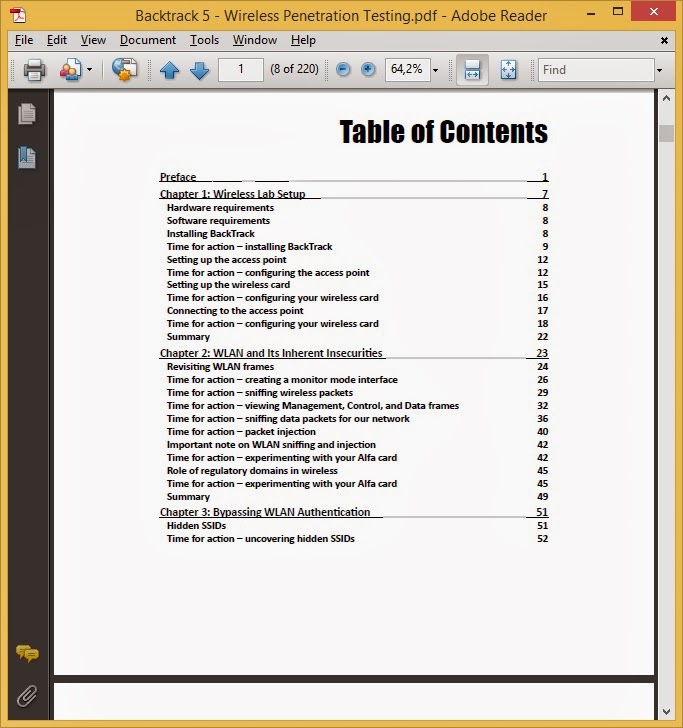Open the File menu
The image size is (683, 728).
click(24, 40)
